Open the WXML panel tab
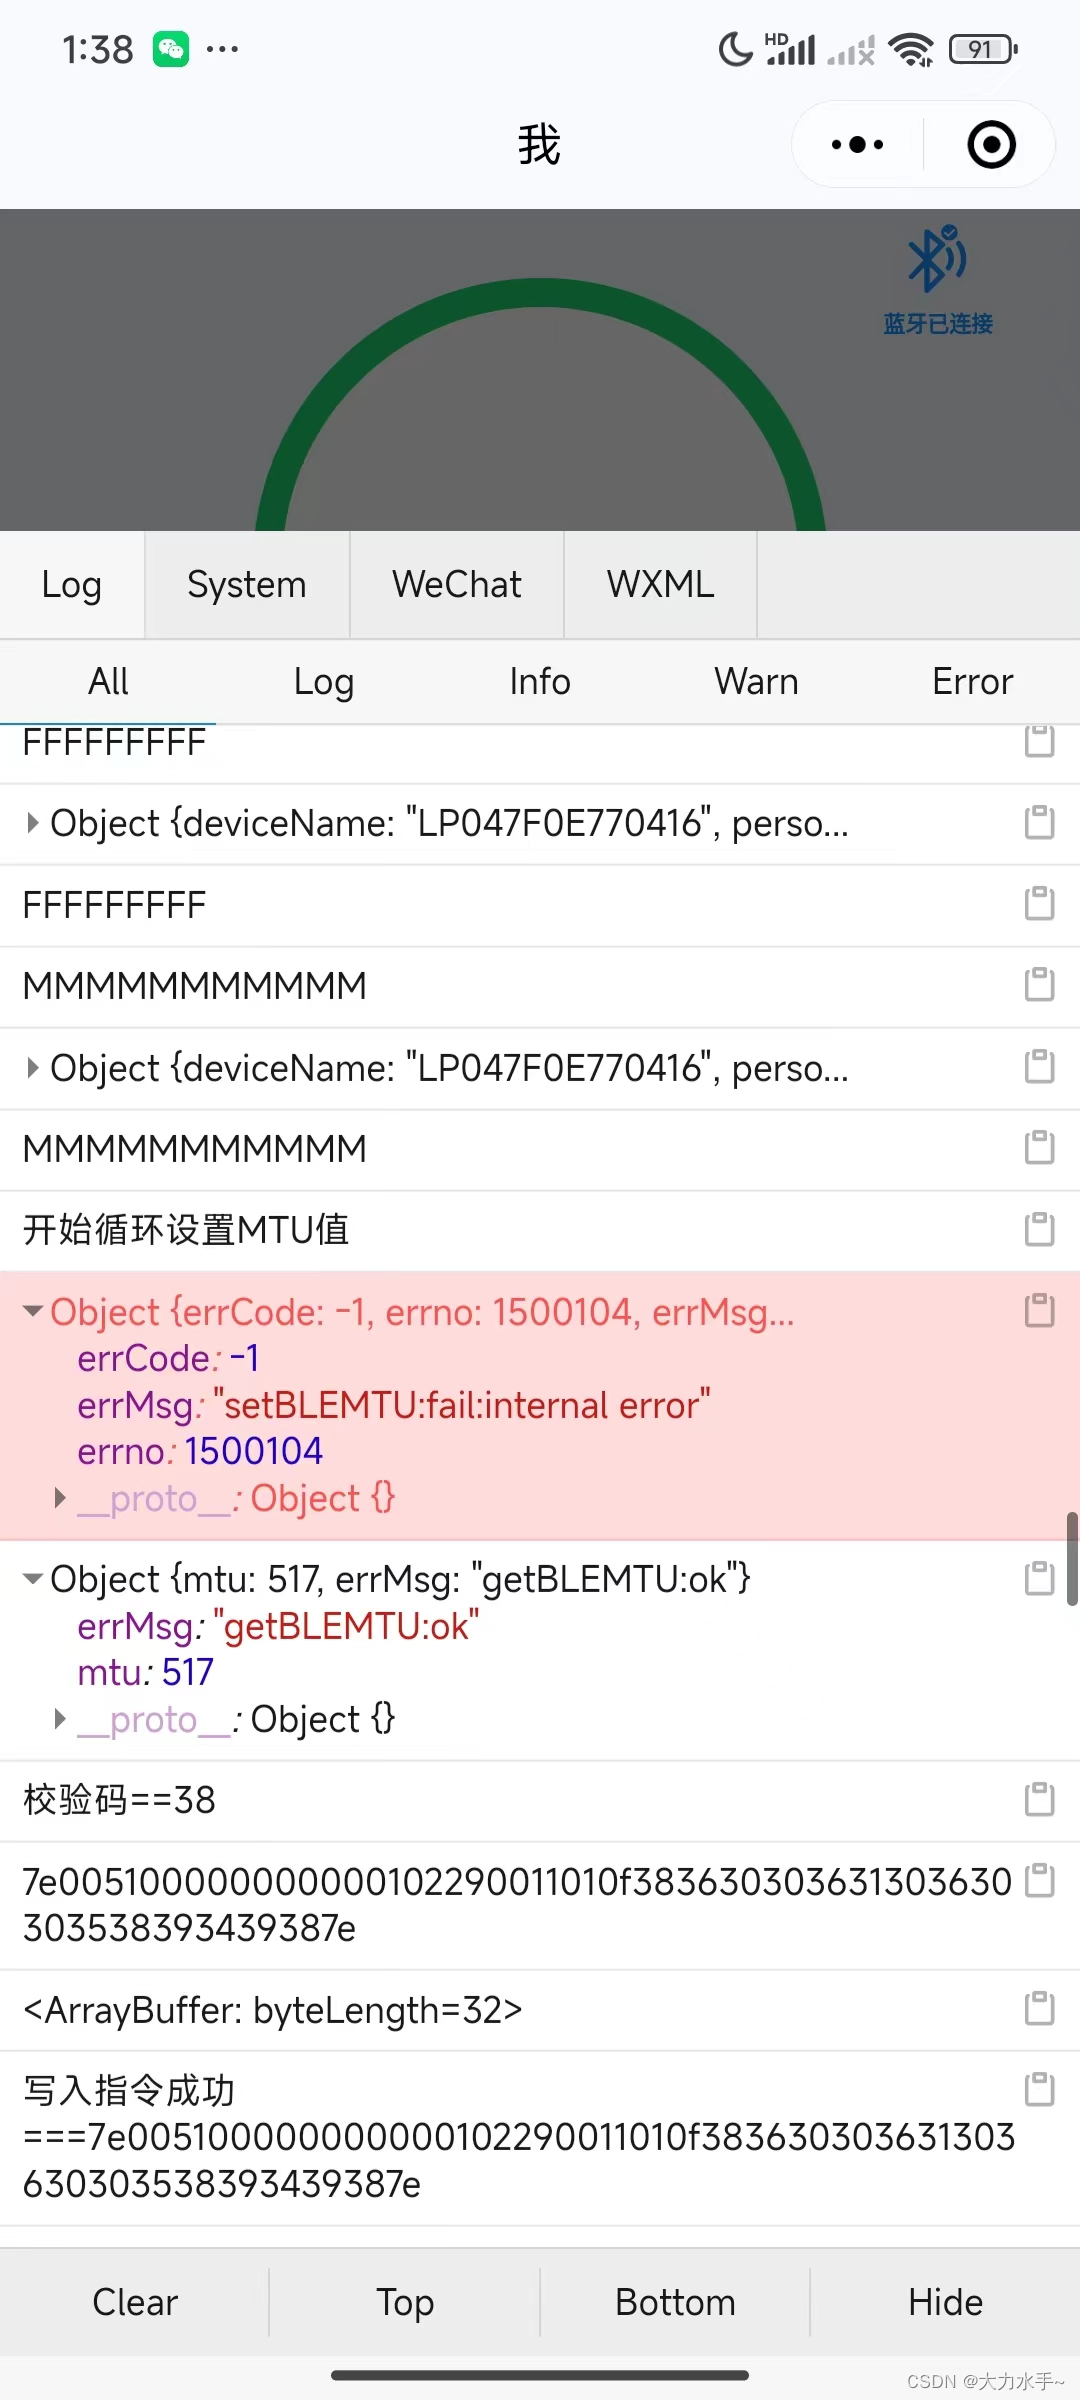The height and width of the screenshot is (2400, 1080). [x=660, y=585]
